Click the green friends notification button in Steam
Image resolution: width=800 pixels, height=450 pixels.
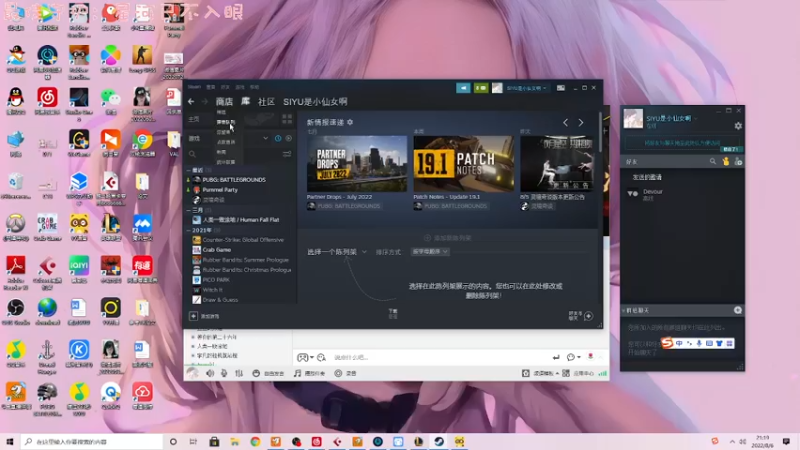coord(481,88)
